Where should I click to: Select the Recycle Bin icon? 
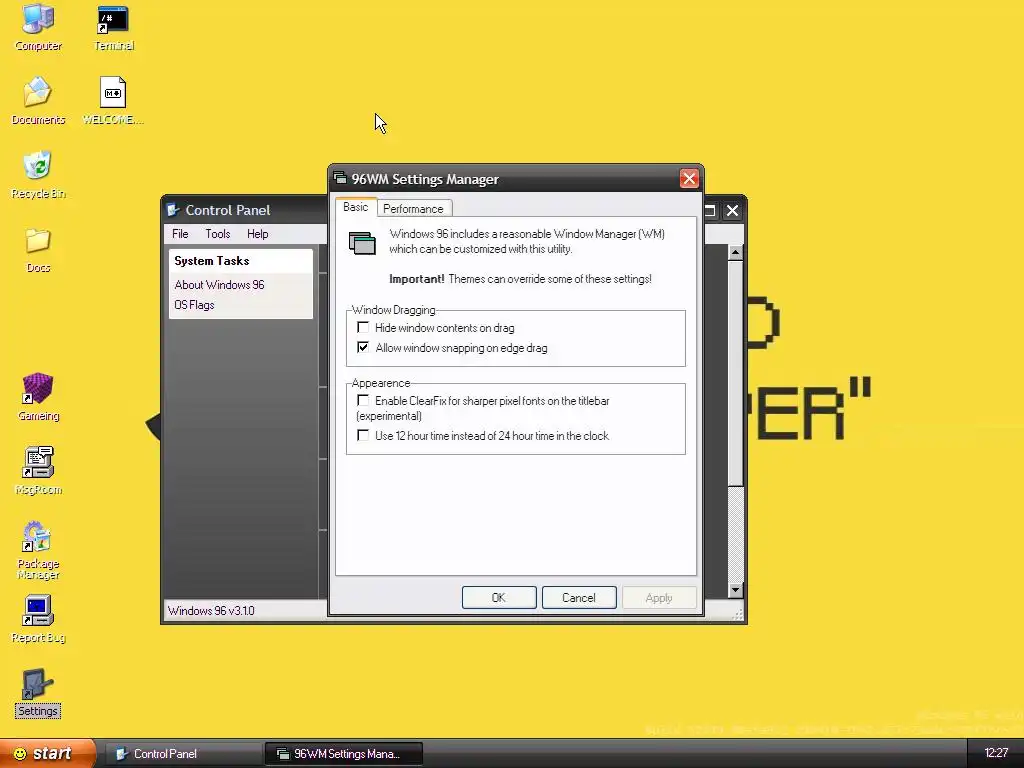(38, 174)
